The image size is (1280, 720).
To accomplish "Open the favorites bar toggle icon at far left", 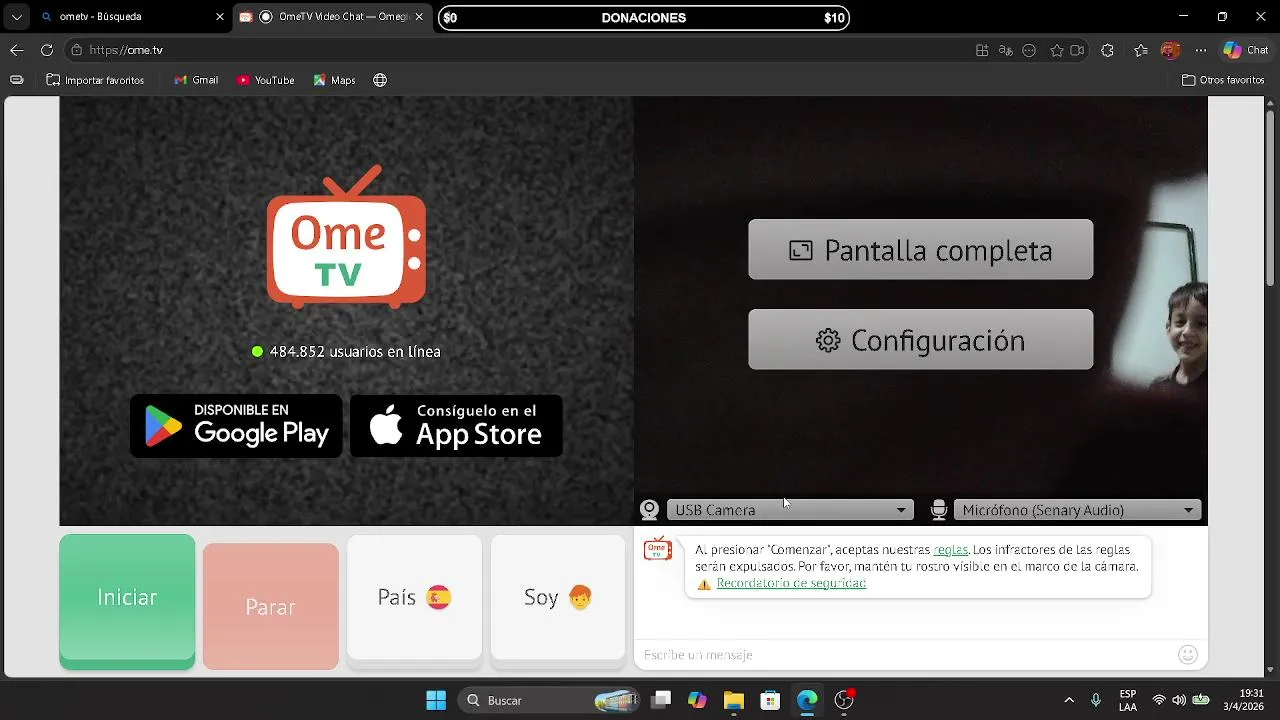I will click(16, 80).
